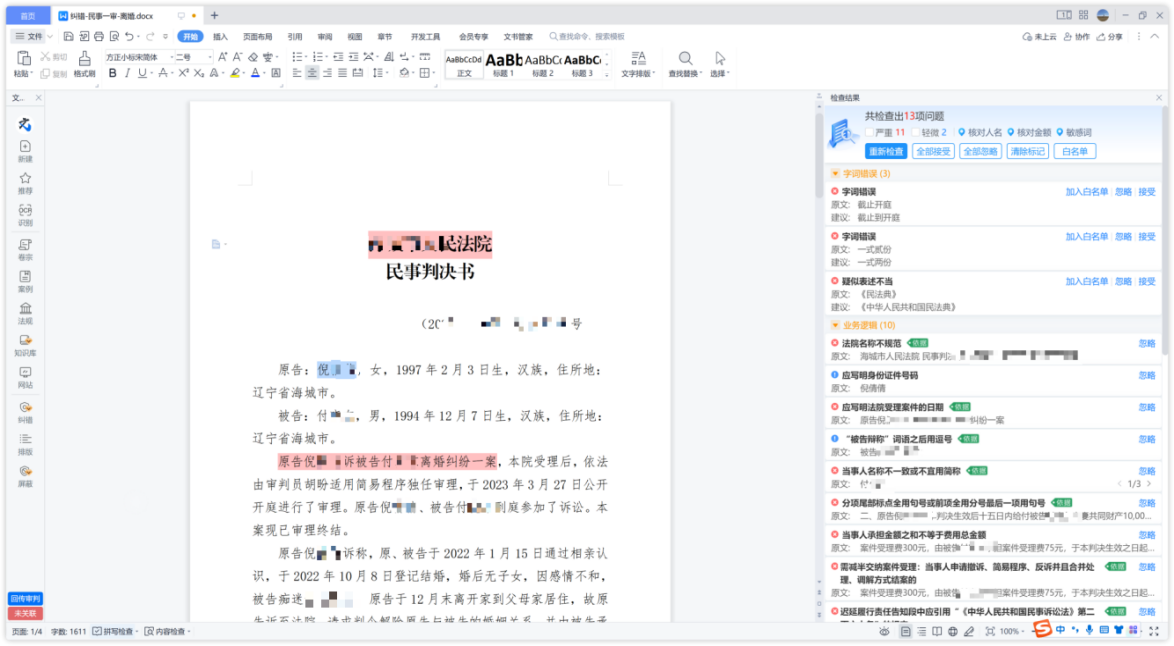Click the 全部接受 accept all button

pos(932,151)
